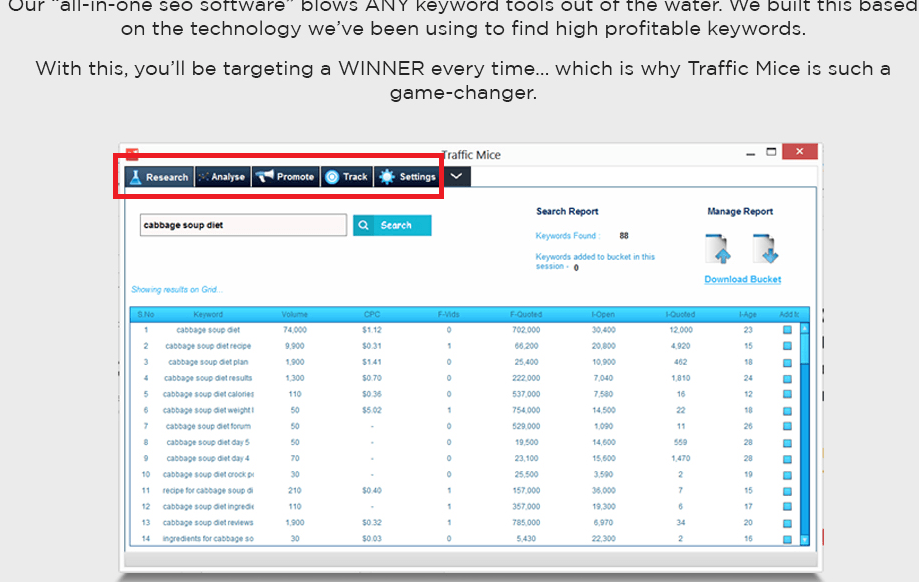
Task: Click the Search button
Action: (392, 225)
